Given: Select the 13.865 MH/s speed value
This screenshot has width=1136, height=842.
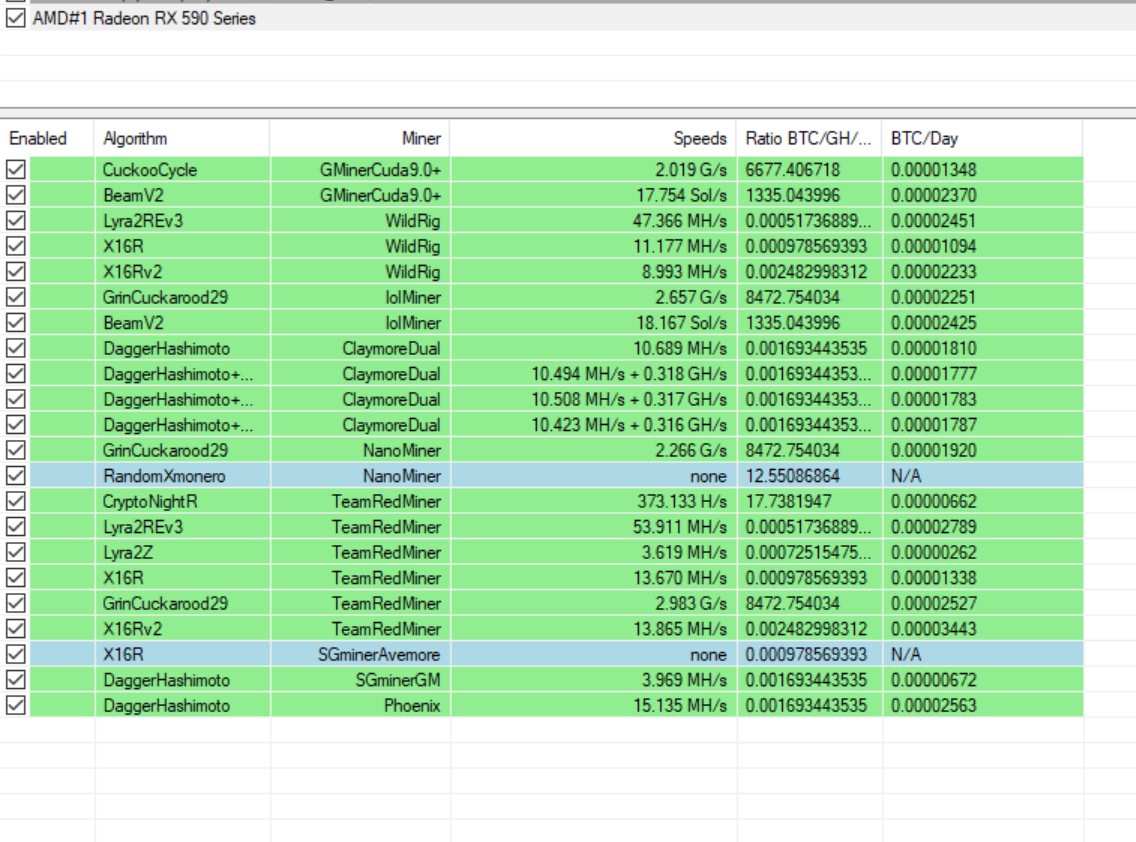Looking at the screenshot, I should click(x=680, y=629).
